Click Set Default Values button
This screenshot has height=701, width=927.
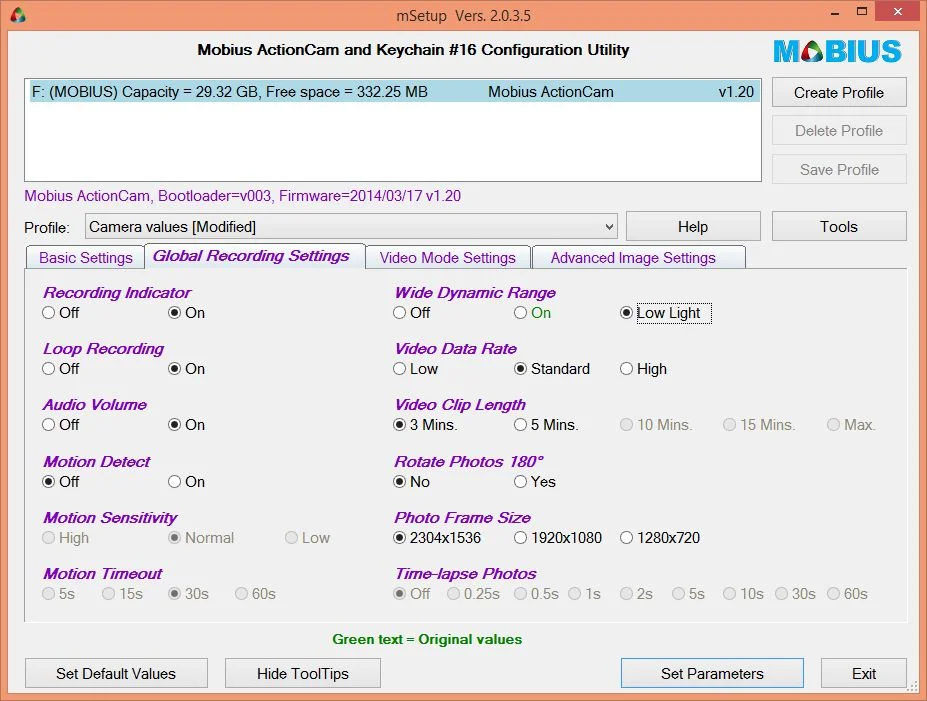pos(116,674)
